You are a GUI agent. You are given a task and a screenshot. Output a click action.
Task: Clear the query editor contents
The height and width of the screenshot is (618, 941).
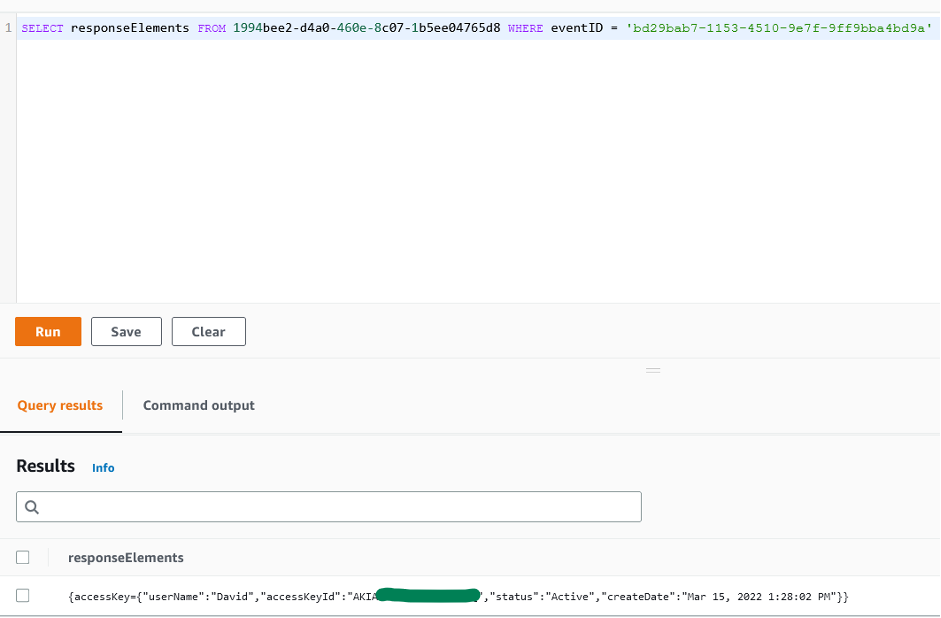208,331
